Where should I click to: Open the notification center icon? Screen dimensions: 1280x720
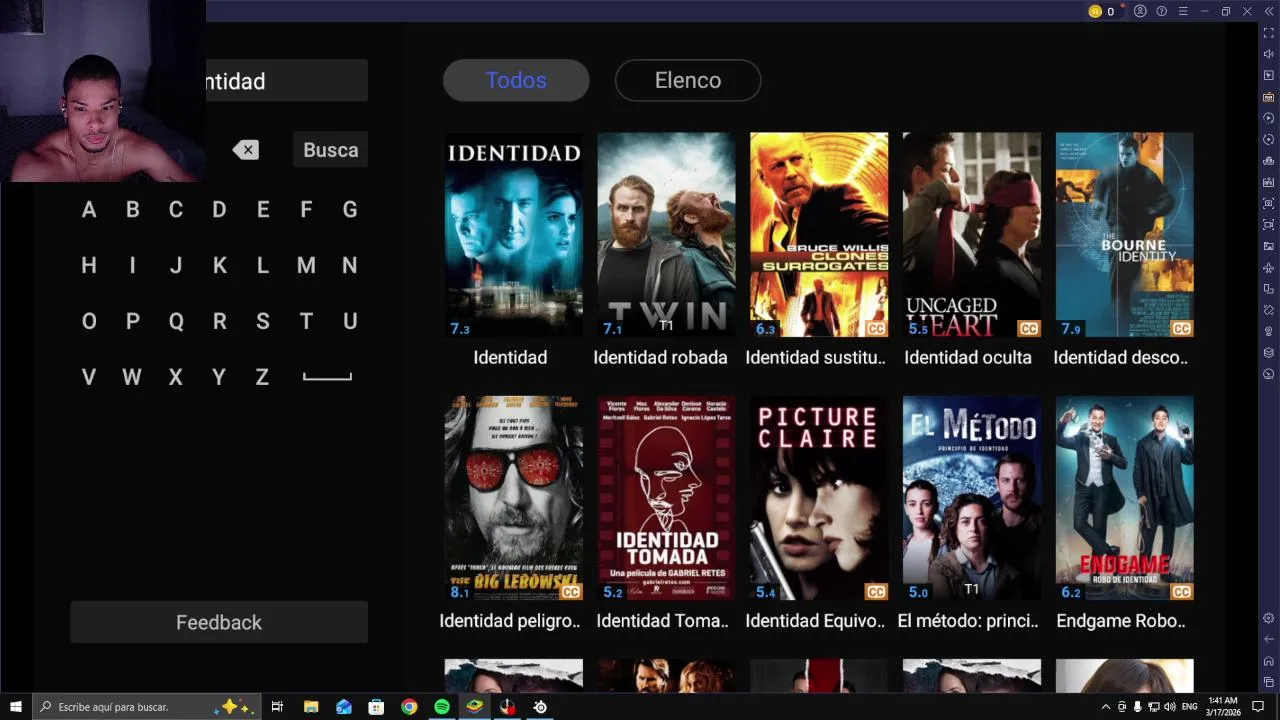coord(1258,707)
